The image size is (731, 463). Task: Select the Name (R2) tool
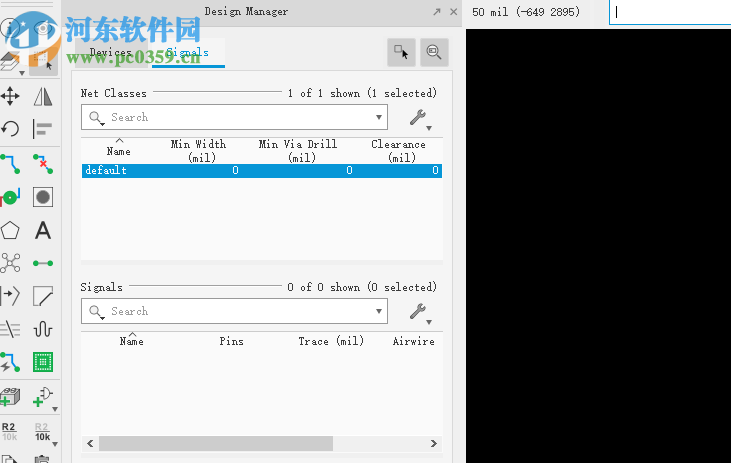tap(9, 432)
